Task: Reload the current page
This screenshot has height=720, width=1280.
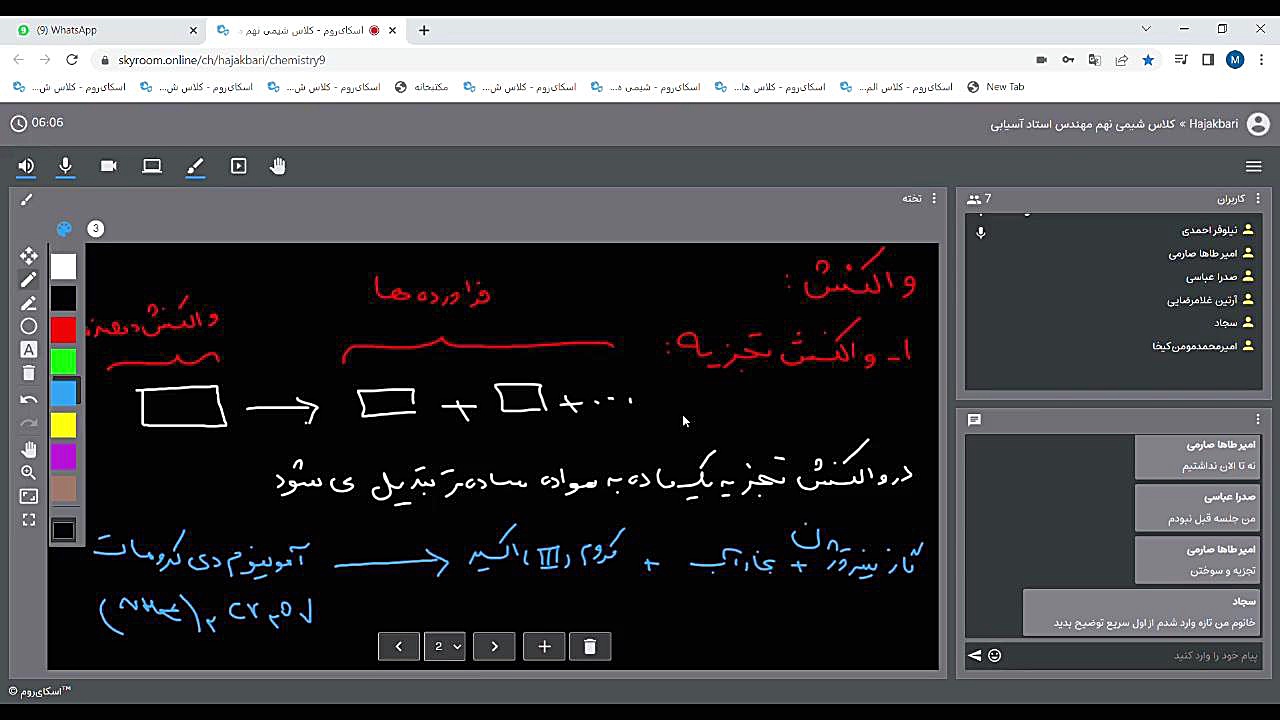Action: [x=72, y=60]
